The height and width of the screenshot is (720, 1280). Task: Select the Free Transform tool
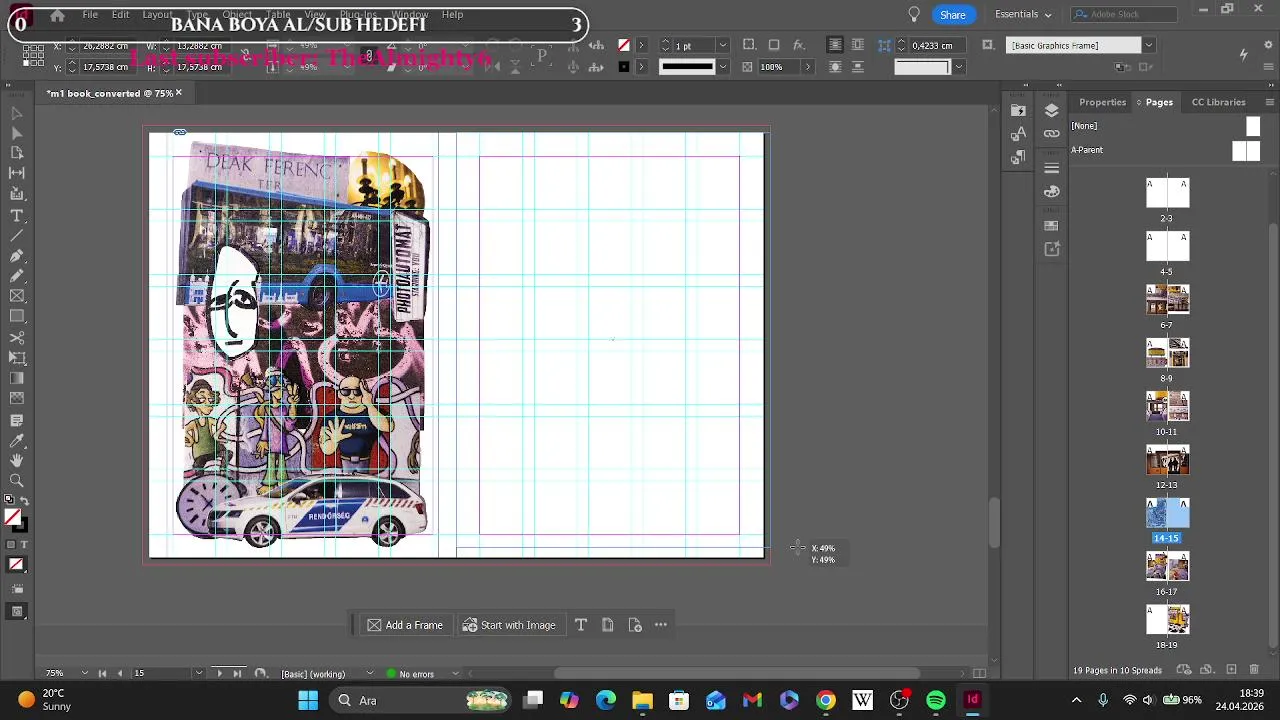17,358
